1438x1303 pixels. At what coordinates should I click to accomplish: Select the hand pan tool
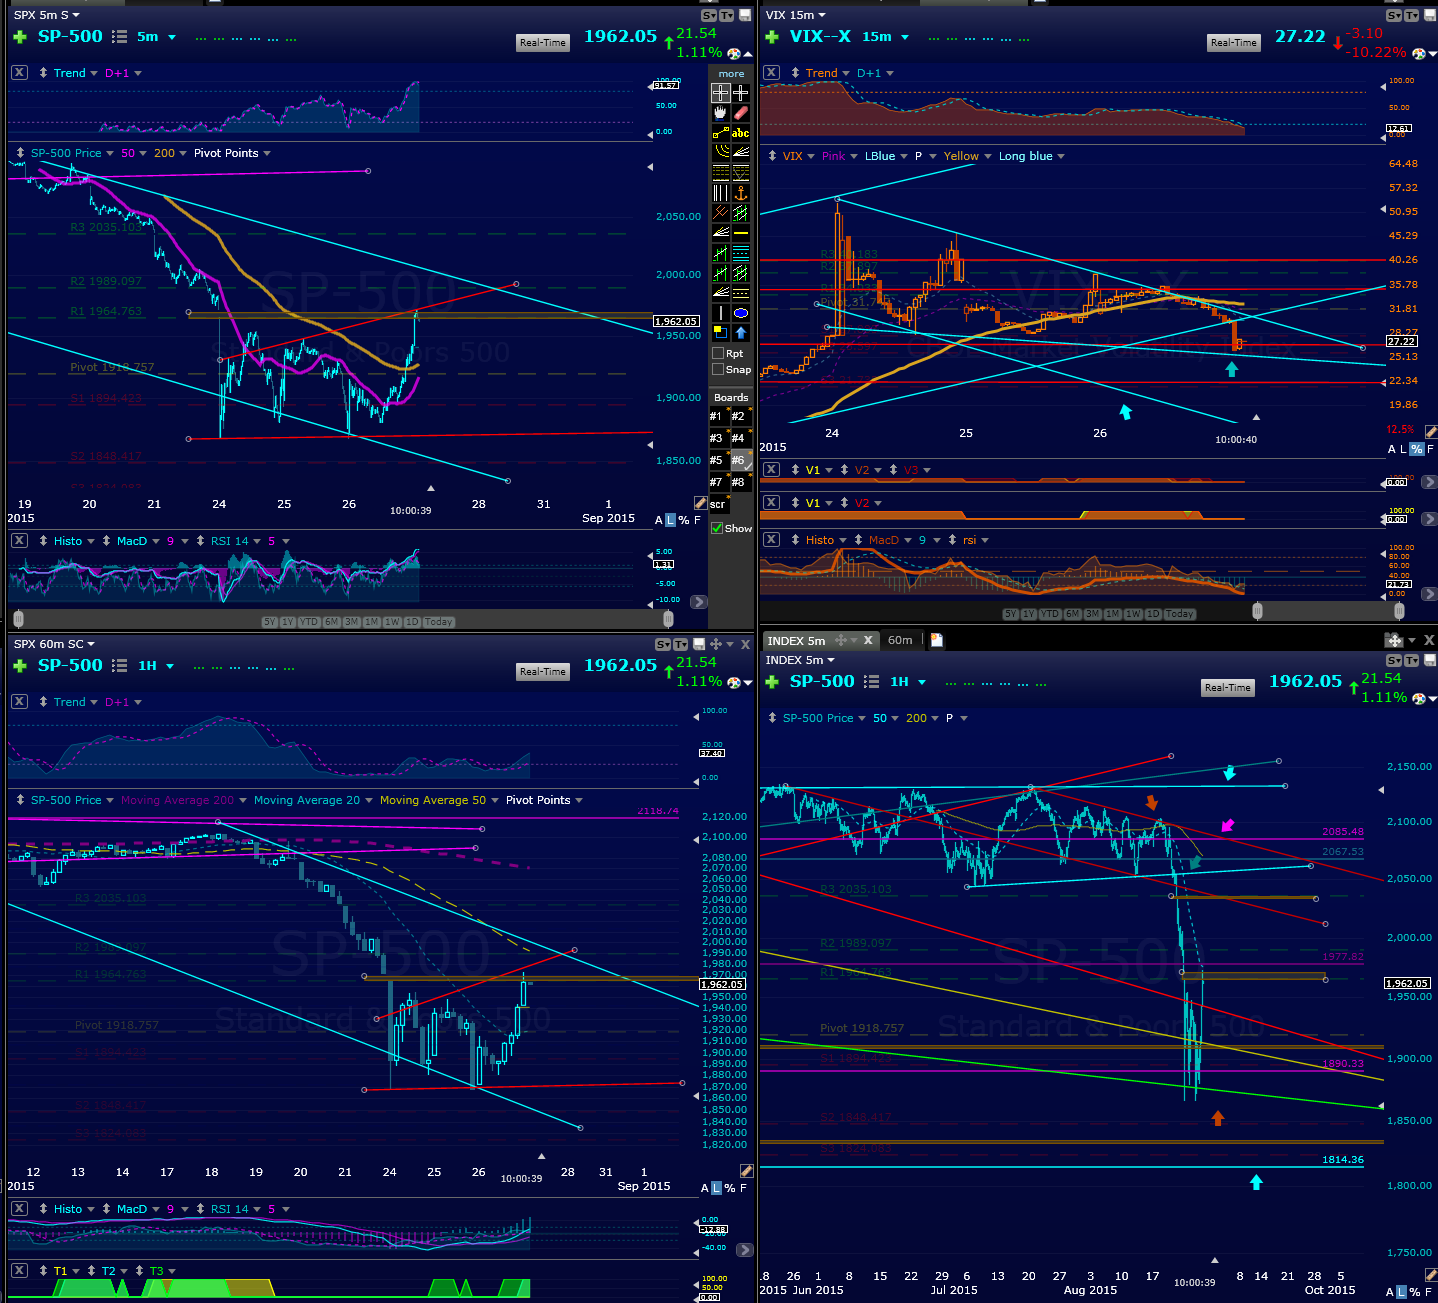[x=721, y=113]
